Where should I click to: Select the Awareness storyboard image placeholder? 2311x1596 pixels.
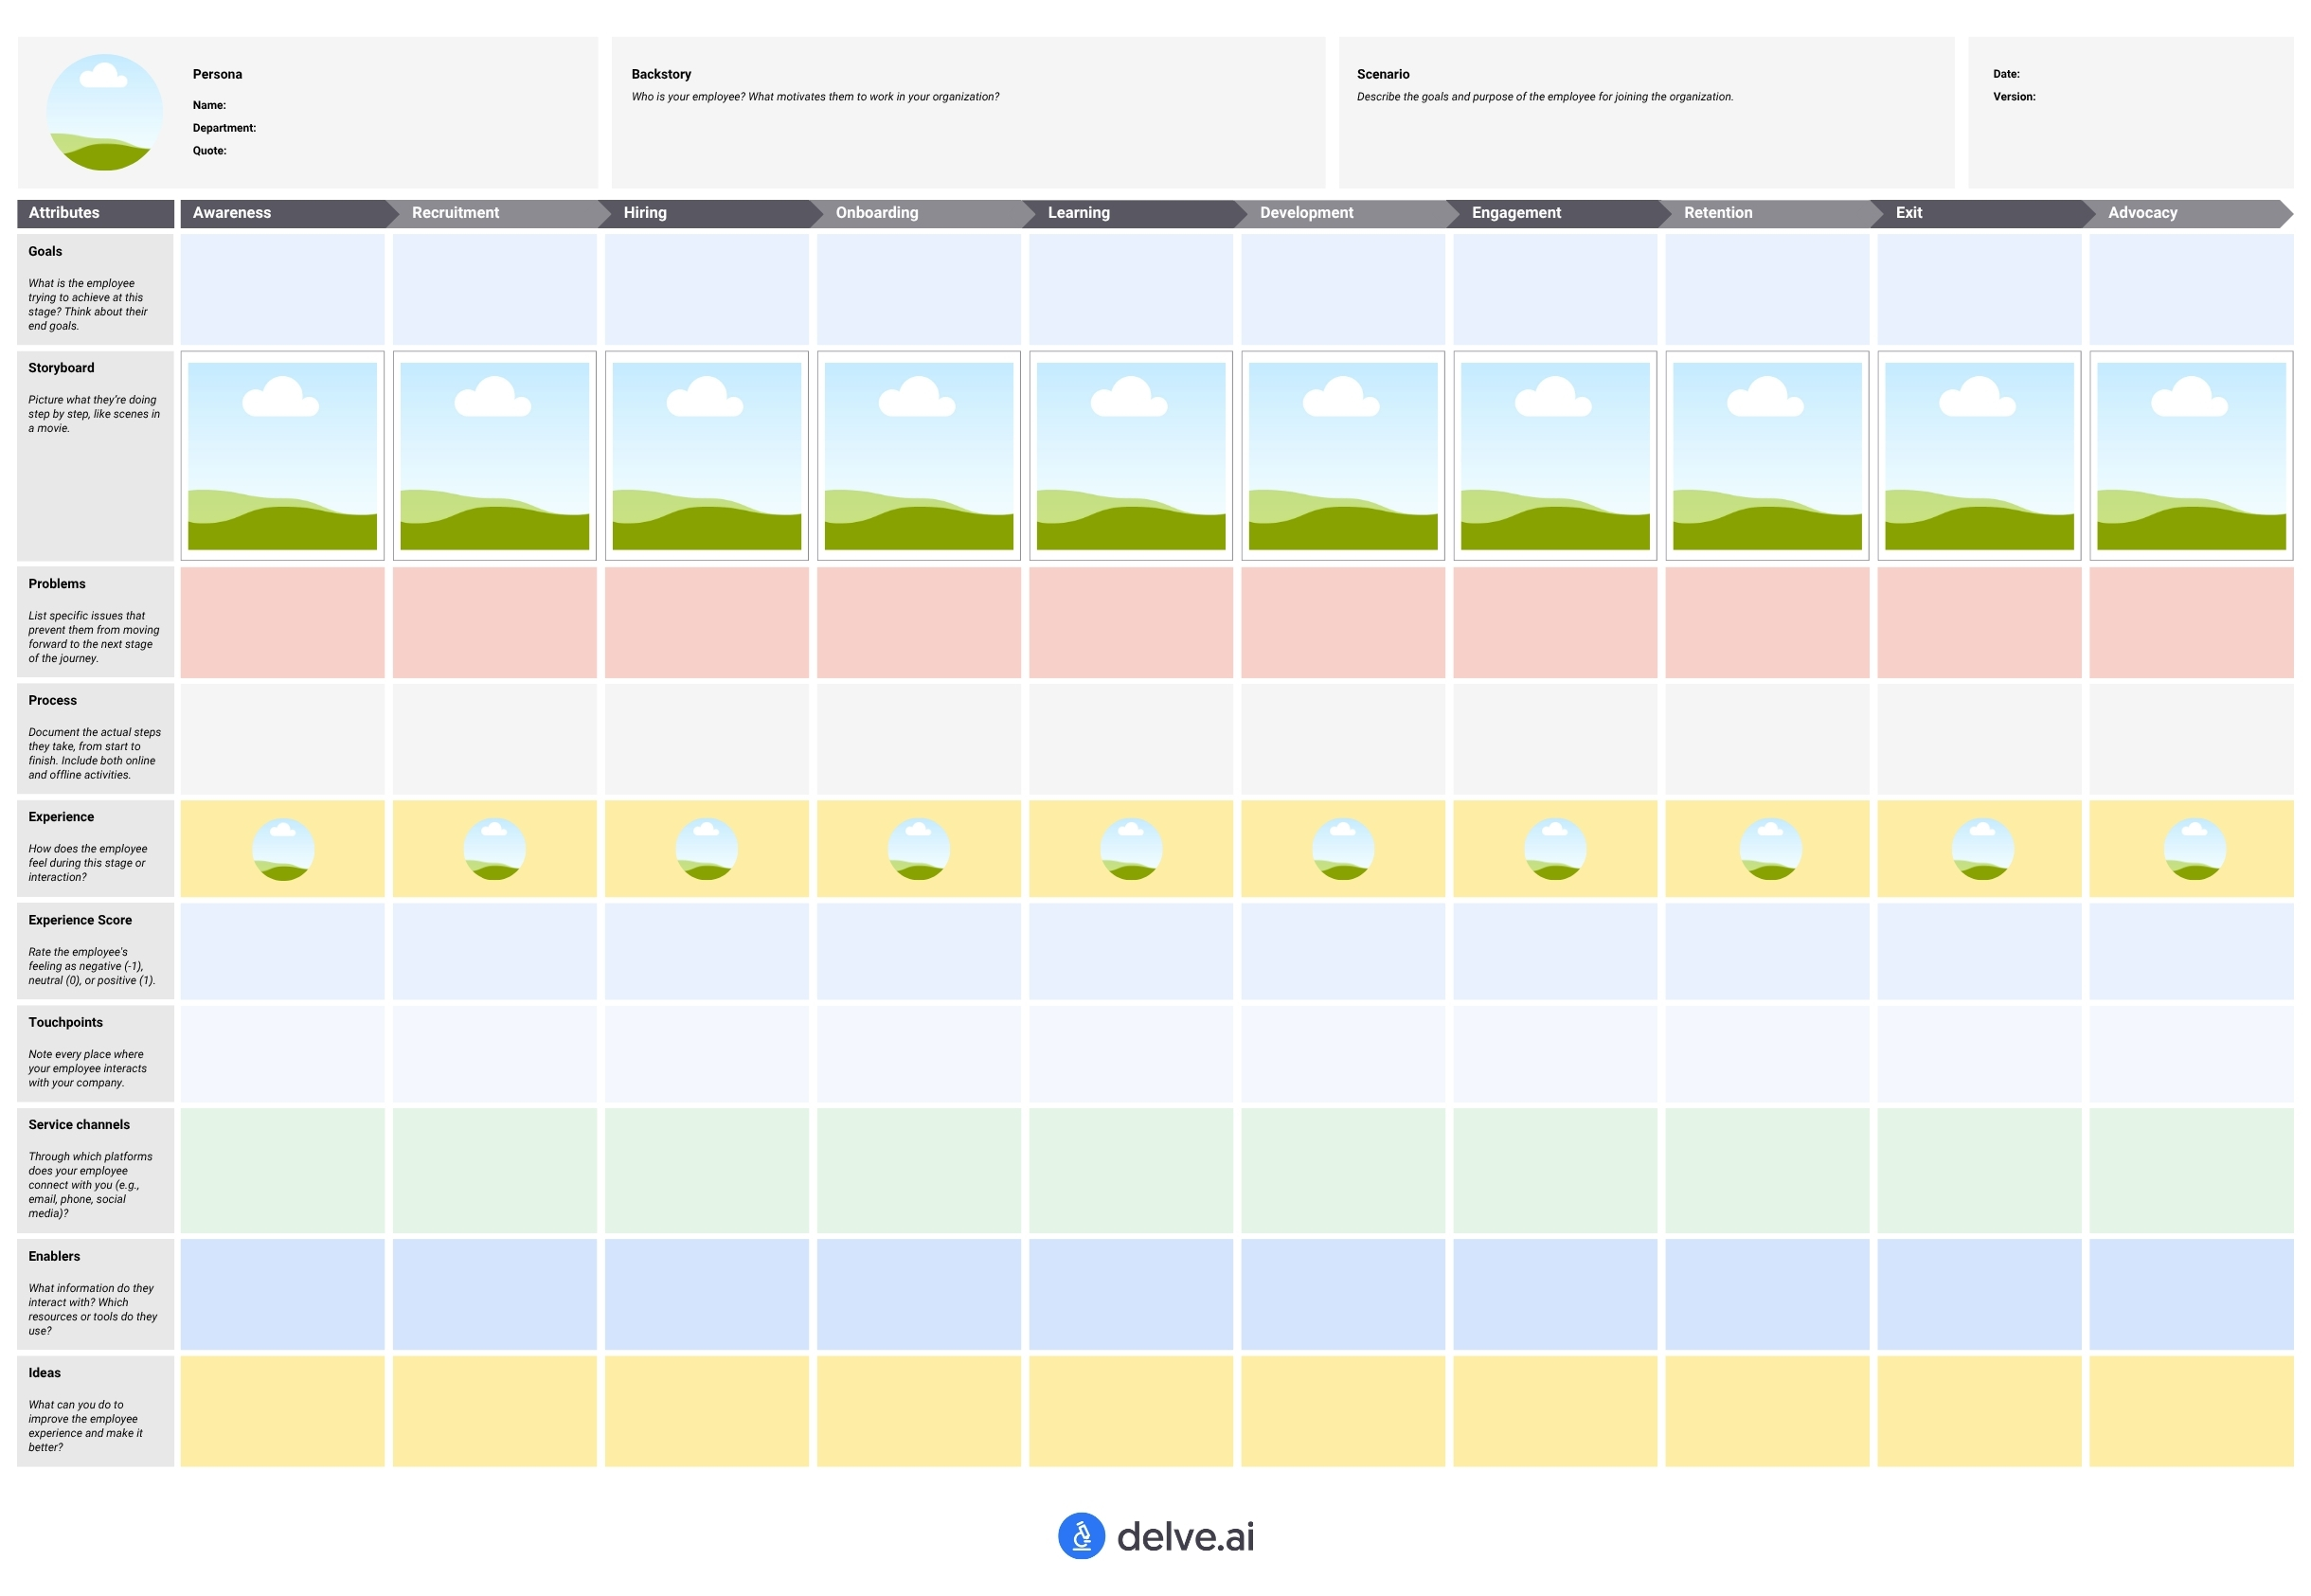coord(283,455)
